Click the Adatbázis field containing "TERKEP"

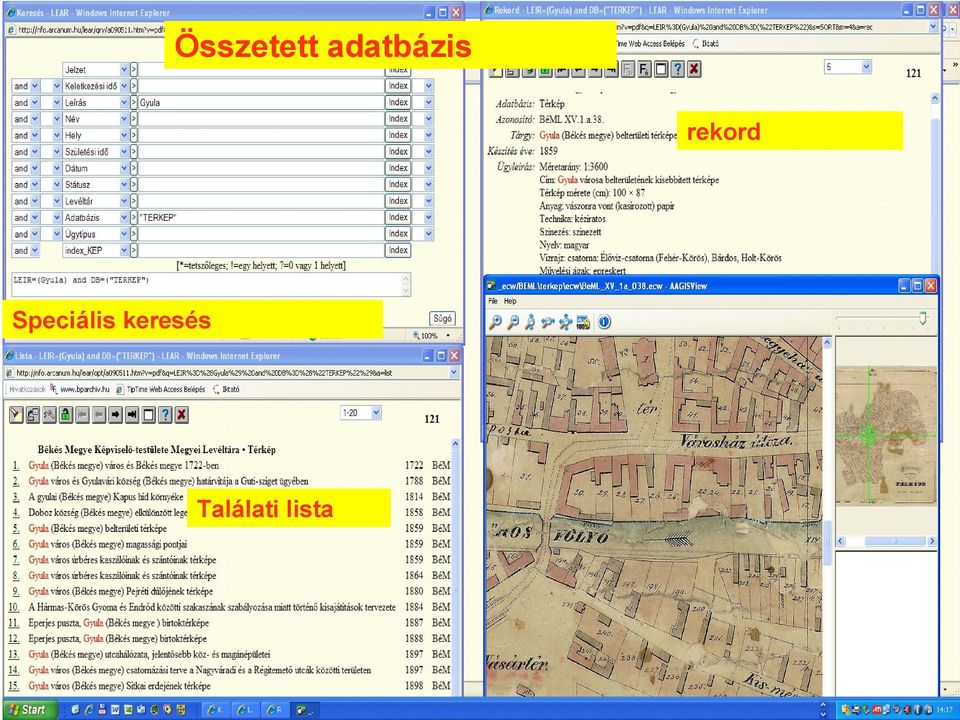(x=260, y=217)
